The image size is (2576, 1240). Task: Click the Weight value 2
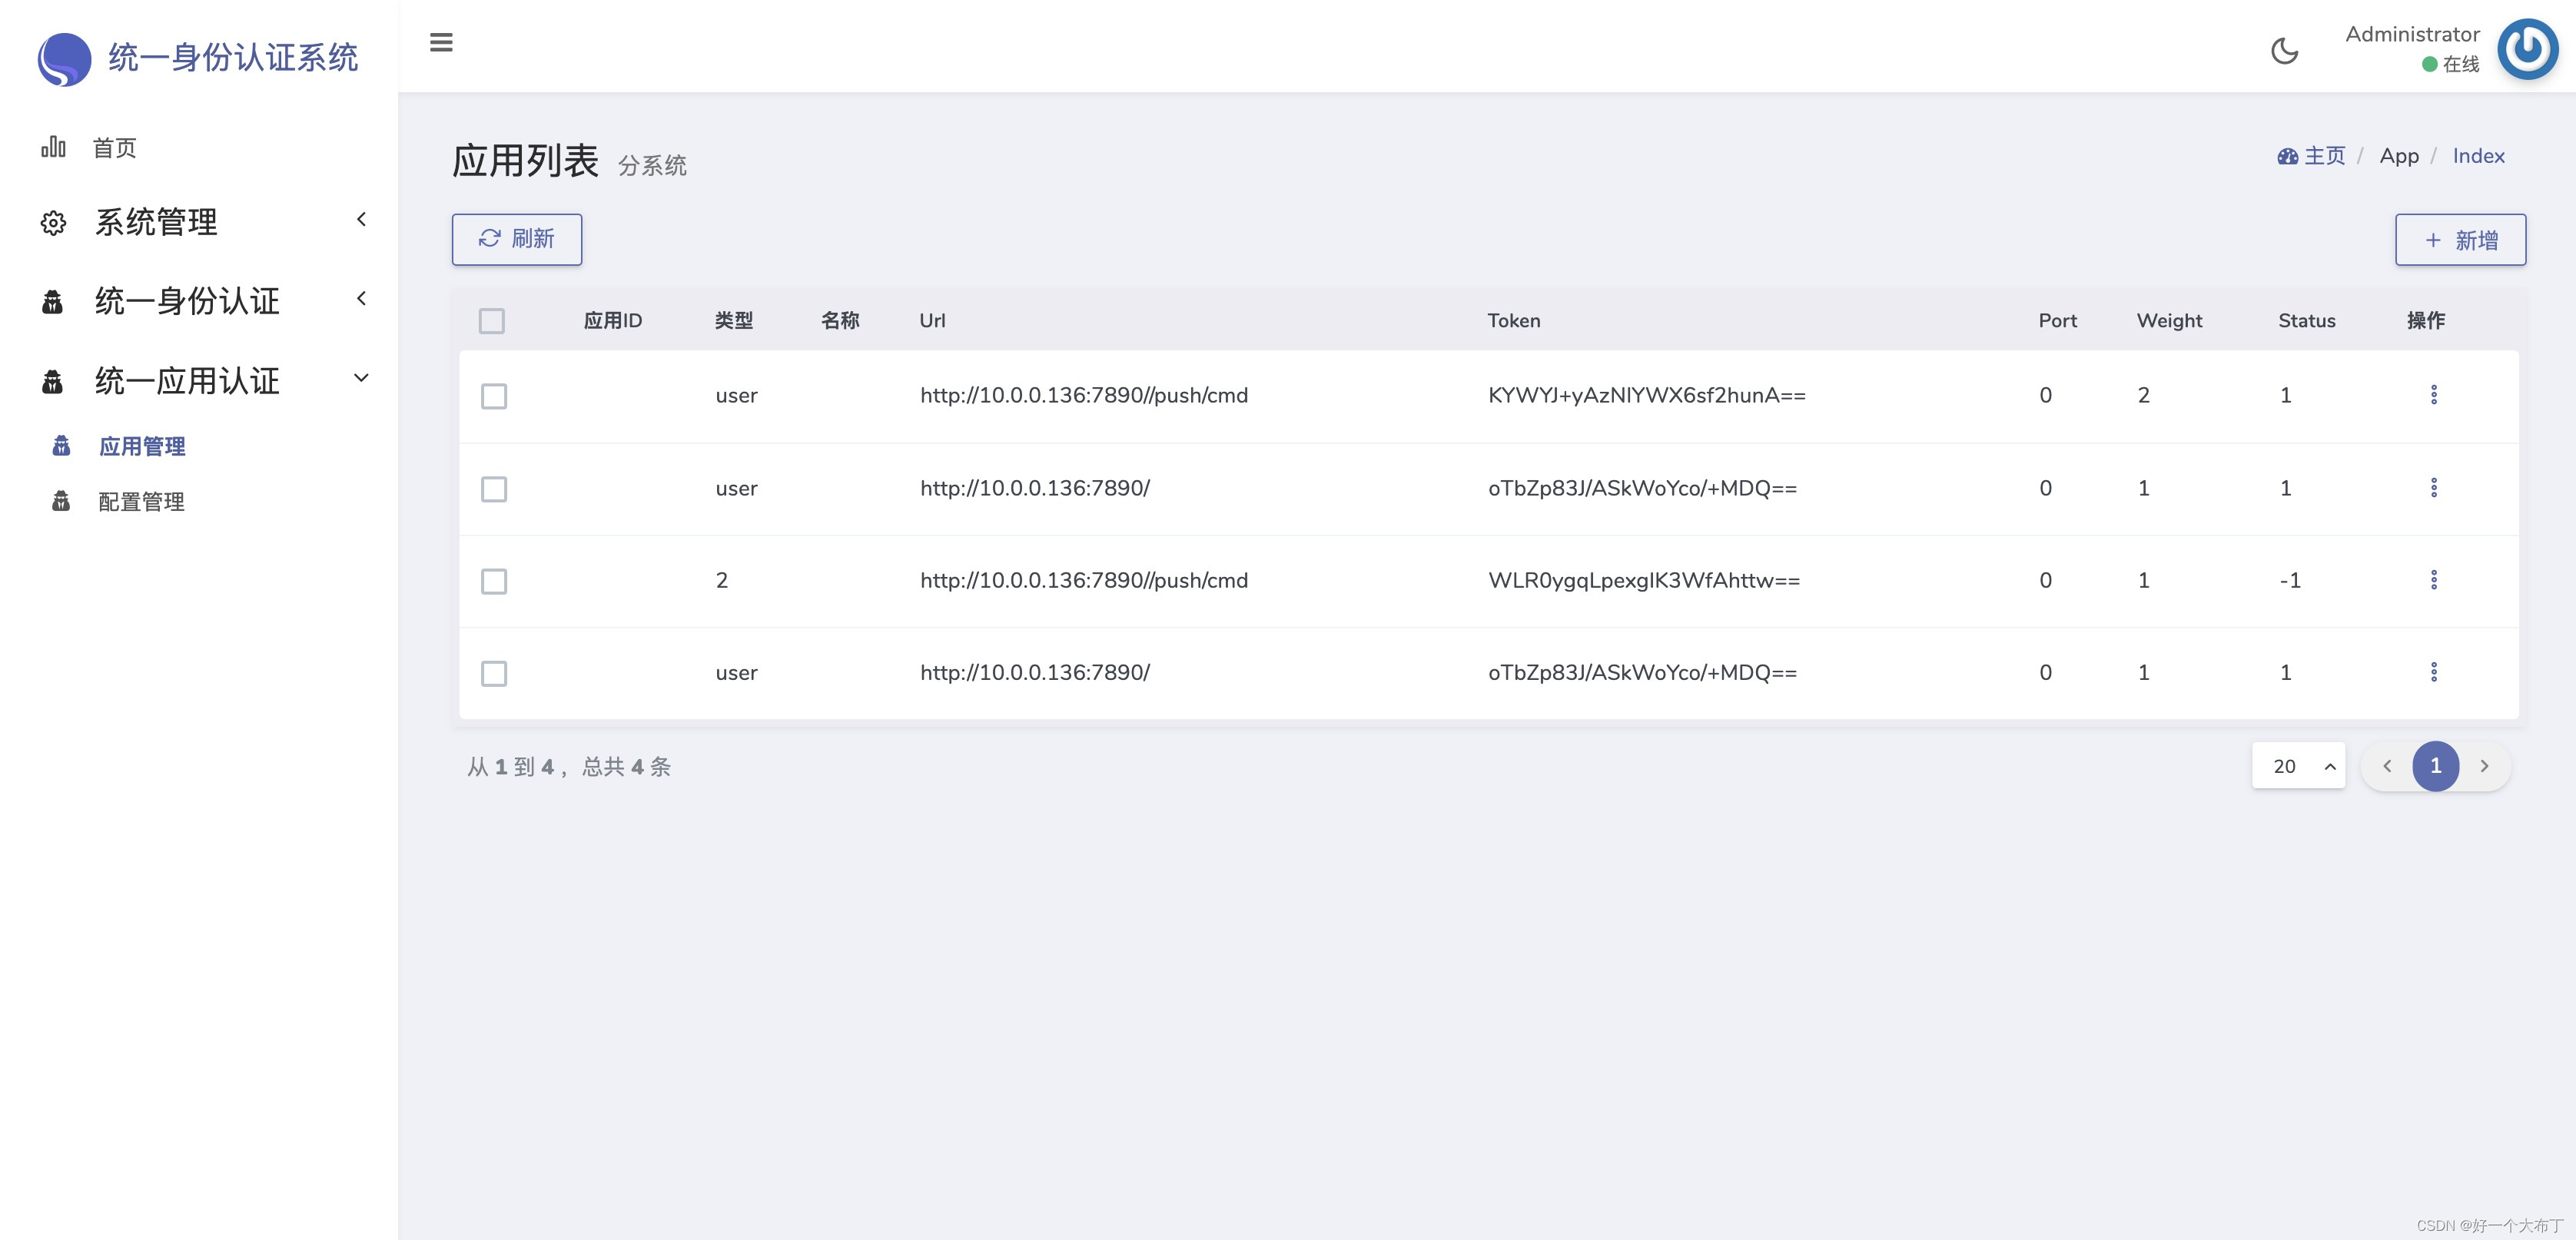(2144, 395)
